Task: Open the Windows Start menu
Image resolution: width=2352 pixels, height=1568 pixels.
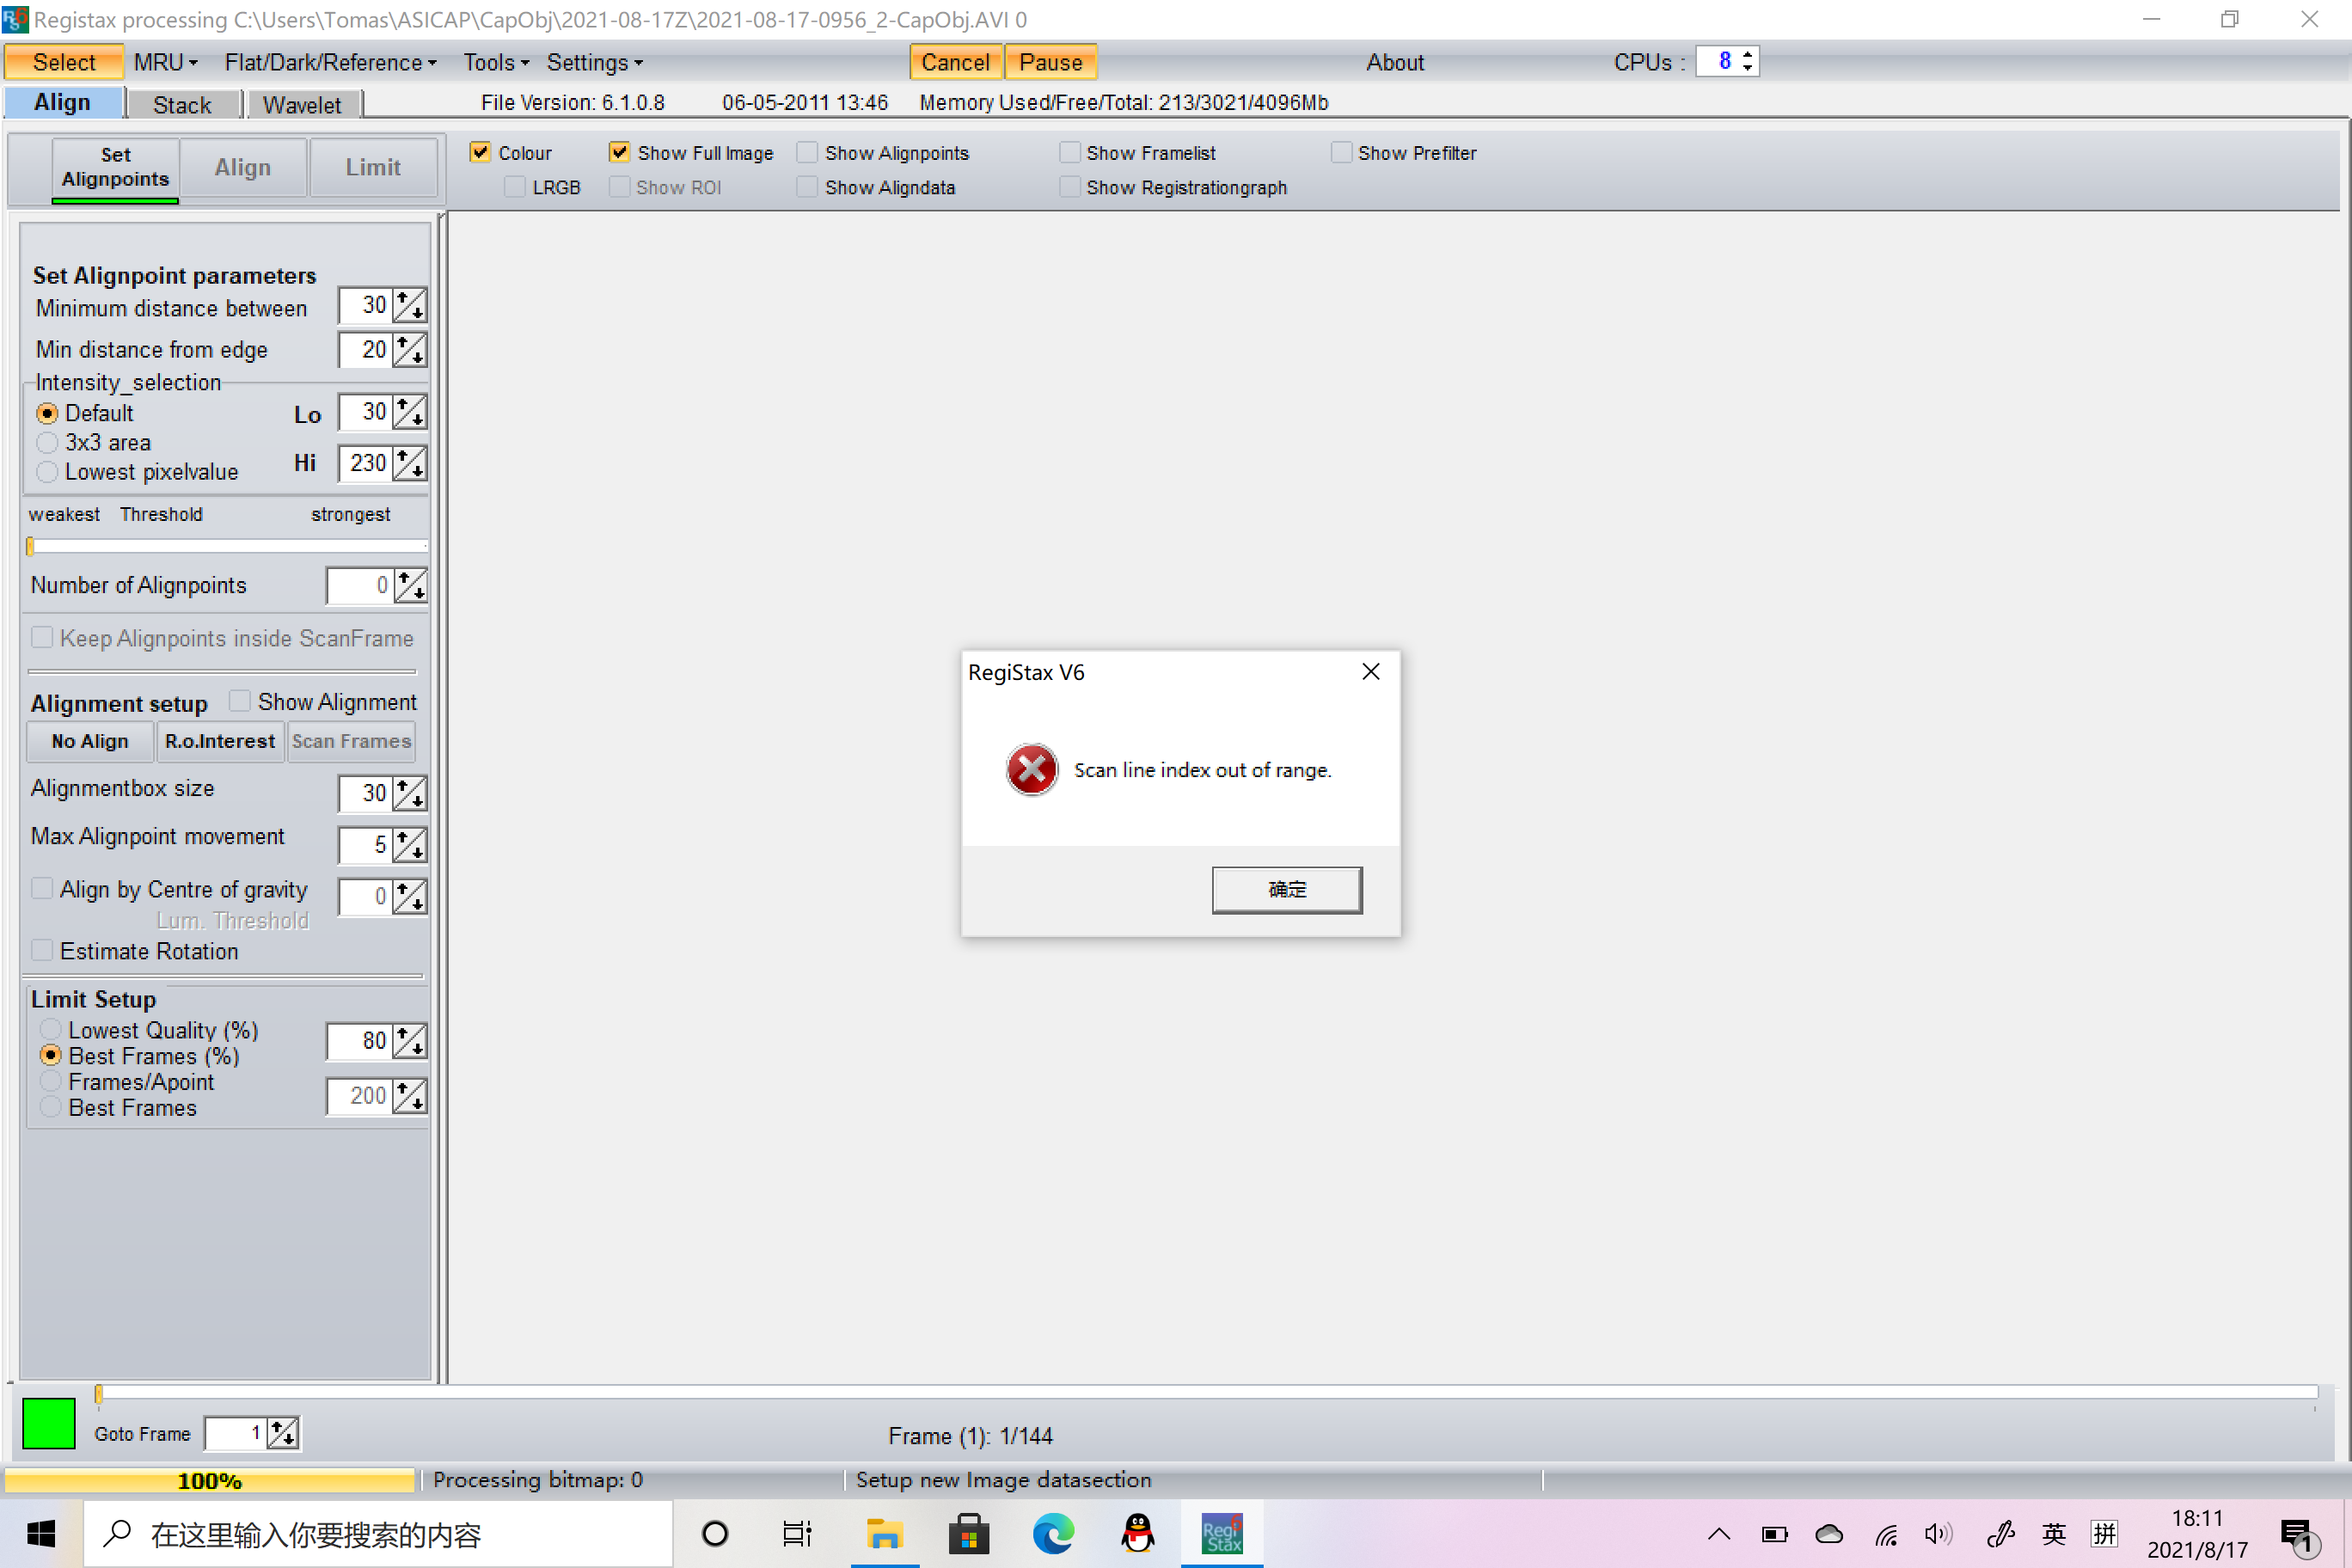Action: click(x=40, y=1533)
